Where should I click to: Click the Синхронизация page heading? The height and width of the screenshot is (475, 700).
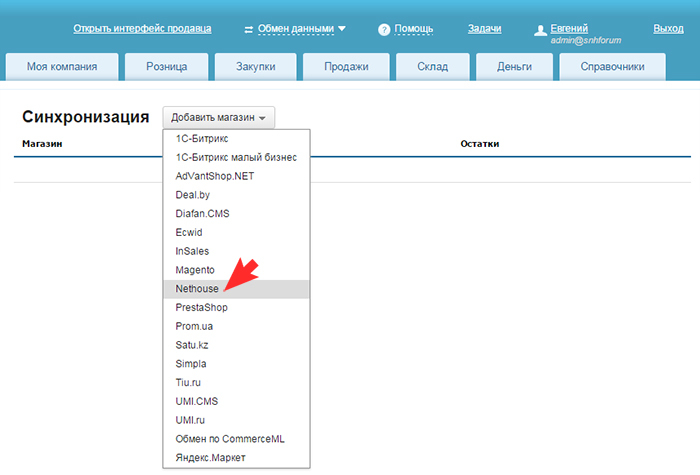tap(86, 117)
